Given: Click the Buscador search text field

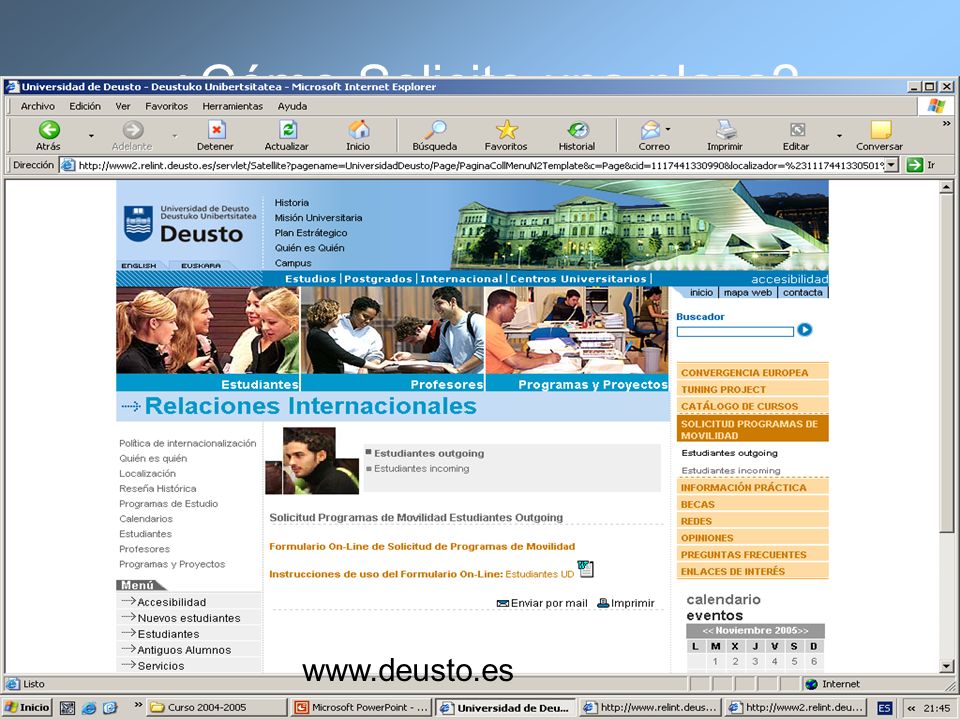Looking at the screenshot, I should pyautogui.click(x=735, y=332).
